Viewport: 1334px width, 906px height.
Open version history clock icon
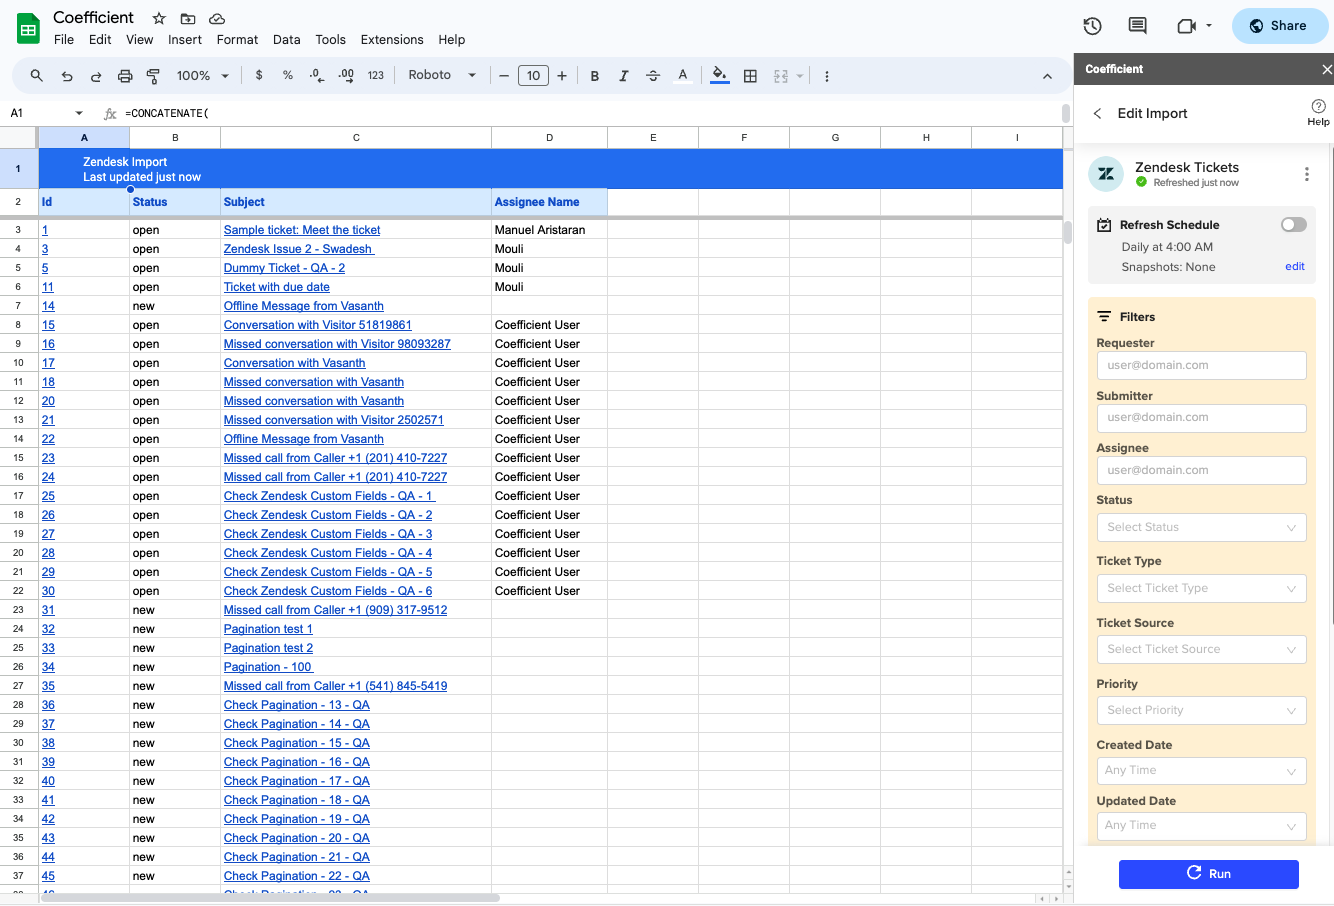pyautogui.click(x=1092, y=26)
